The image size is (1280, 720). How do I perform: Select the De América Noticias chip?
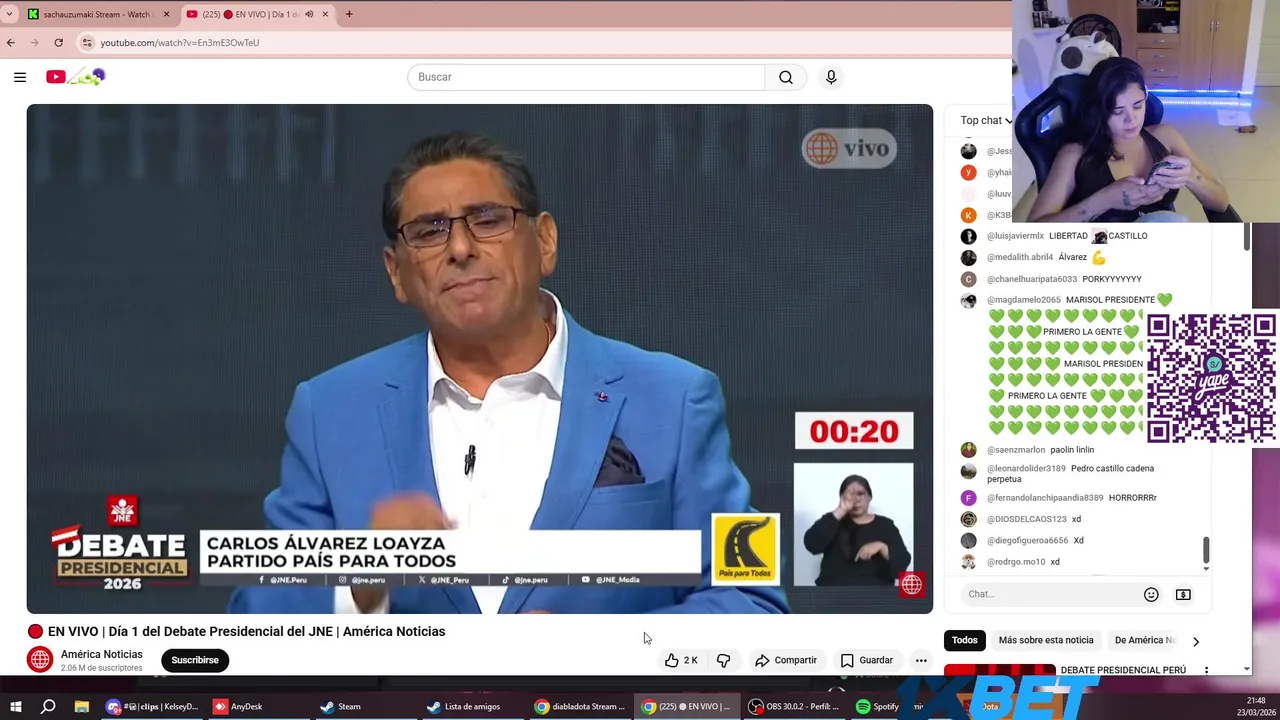point(1145,640)
